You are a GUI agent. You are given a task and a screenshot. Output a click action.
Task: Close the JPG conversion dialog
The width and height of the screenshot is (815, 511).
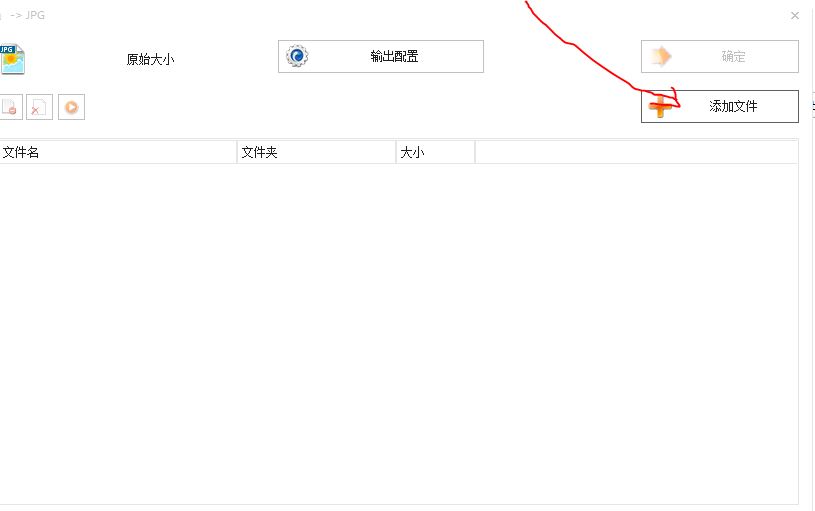(795, 16)
